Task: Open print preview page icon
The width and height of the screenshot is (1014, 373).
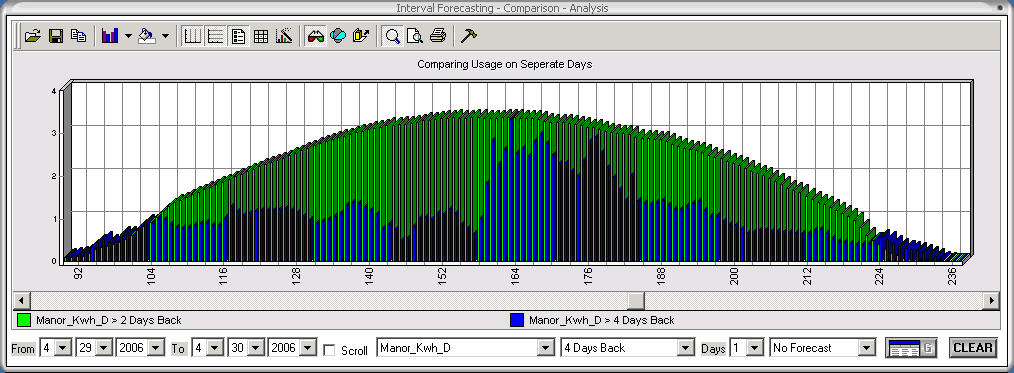Action: tap(415, 36)
